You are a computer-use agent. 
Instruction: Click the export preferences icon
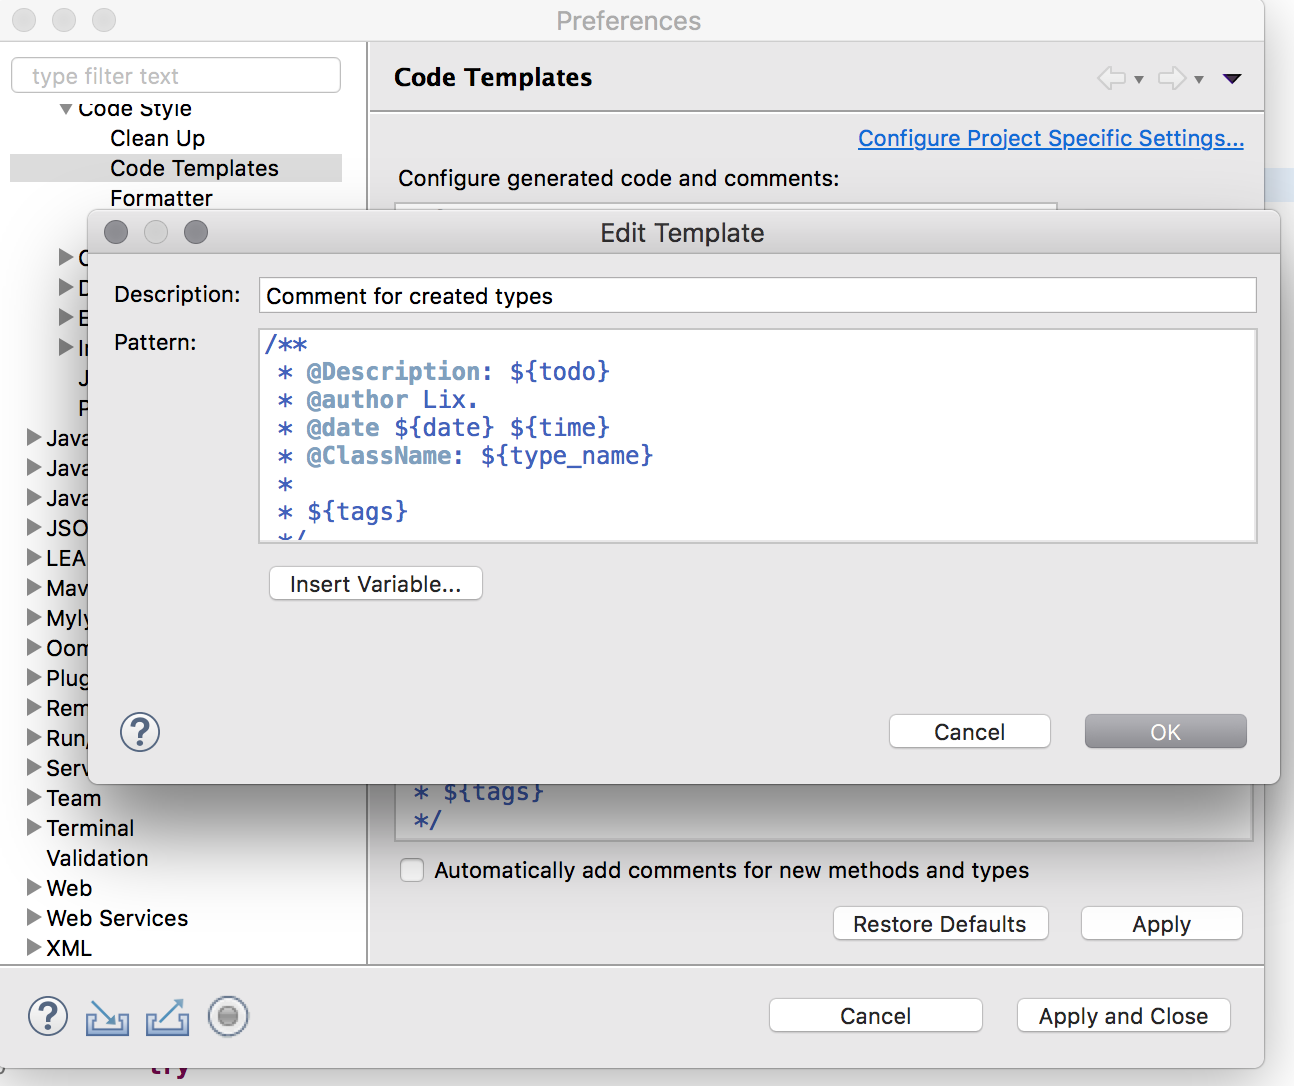pos(167,1017)
